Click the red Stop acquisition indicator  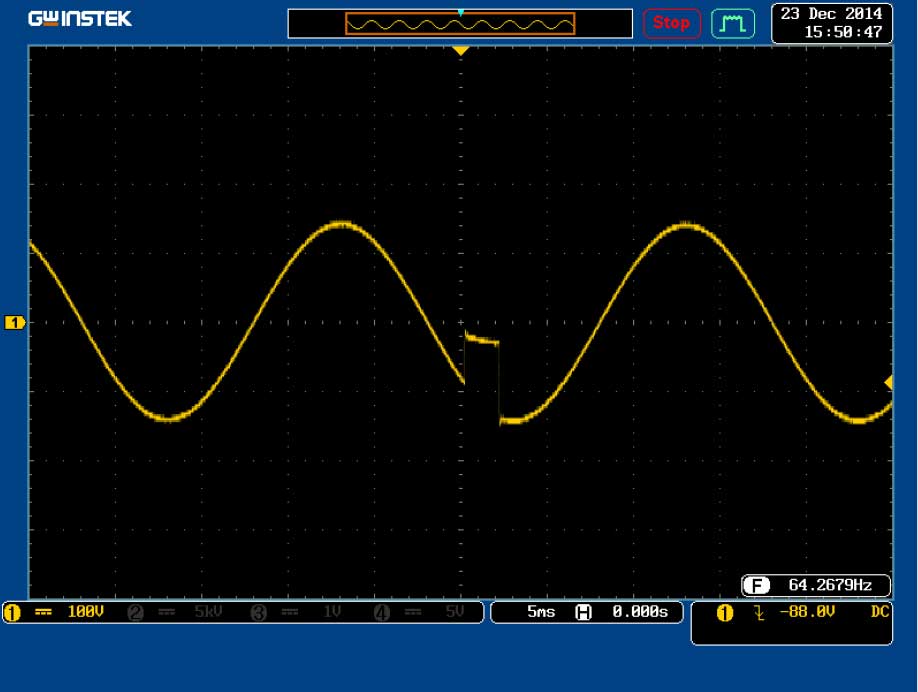click(x=671, y=23)
